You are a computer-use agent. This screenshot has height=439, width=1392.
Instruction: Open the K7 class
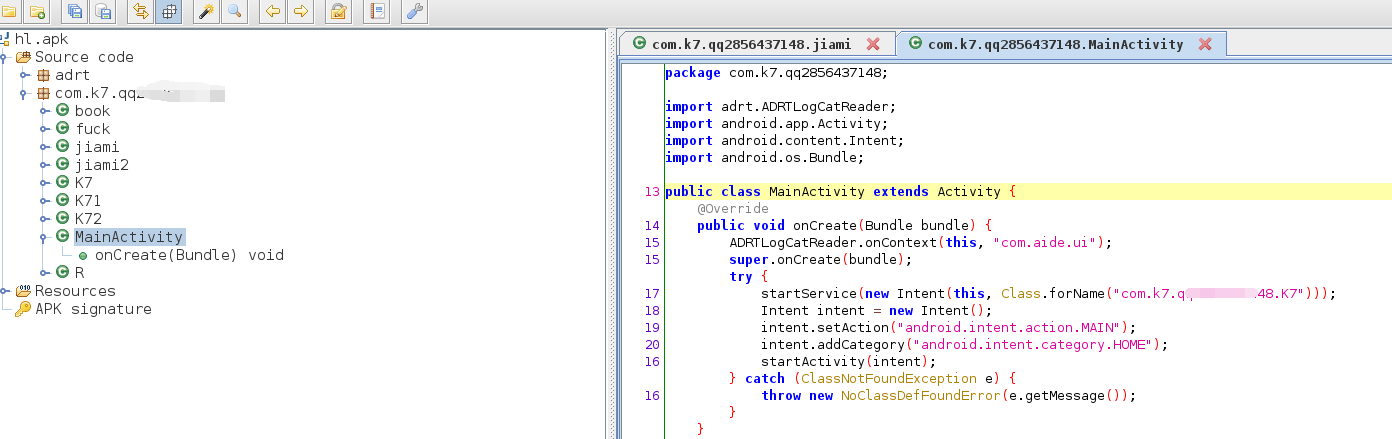pos(83,183)
